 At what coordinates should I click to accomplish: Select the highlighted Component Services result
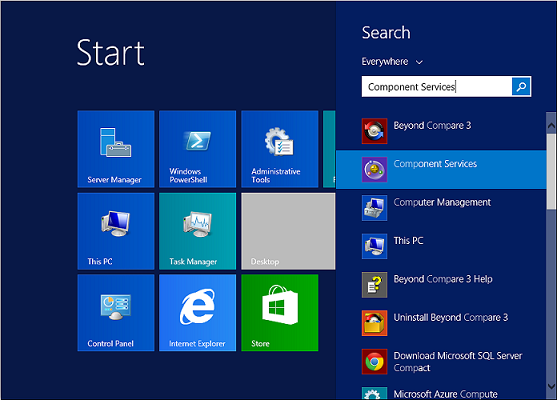point(441,169)
